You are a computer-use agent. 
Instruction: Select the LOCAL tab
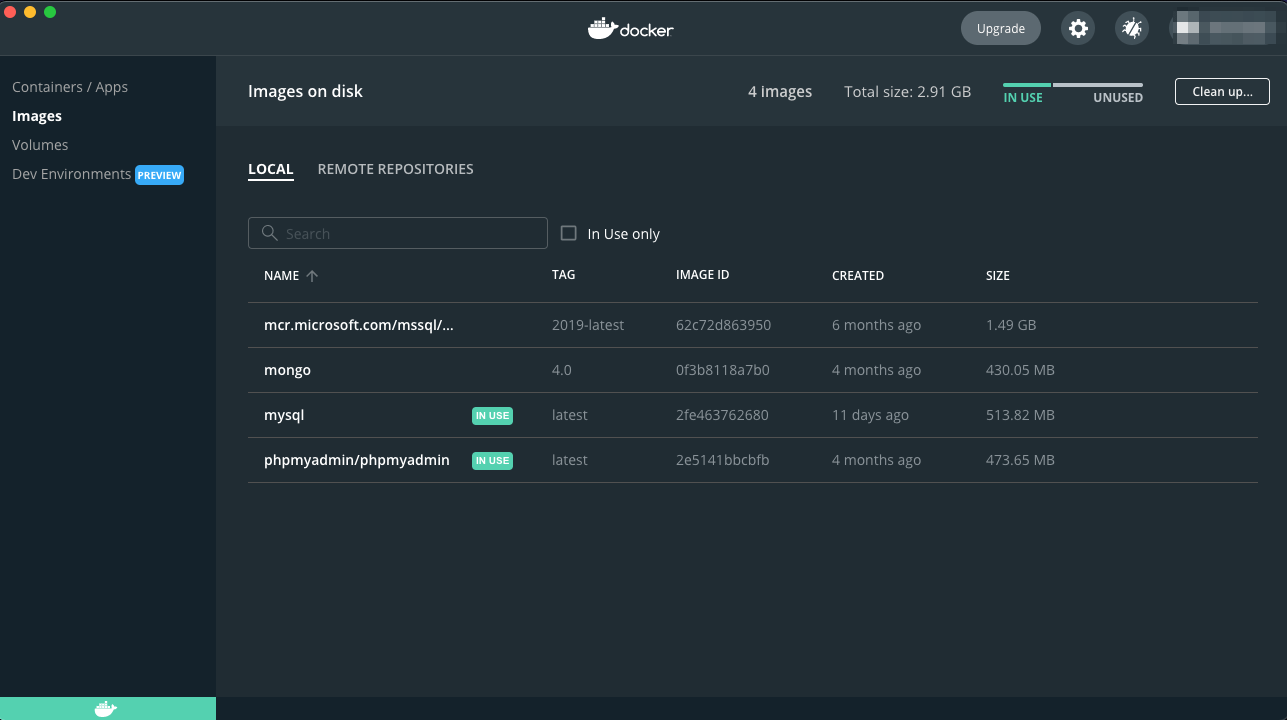270,168
